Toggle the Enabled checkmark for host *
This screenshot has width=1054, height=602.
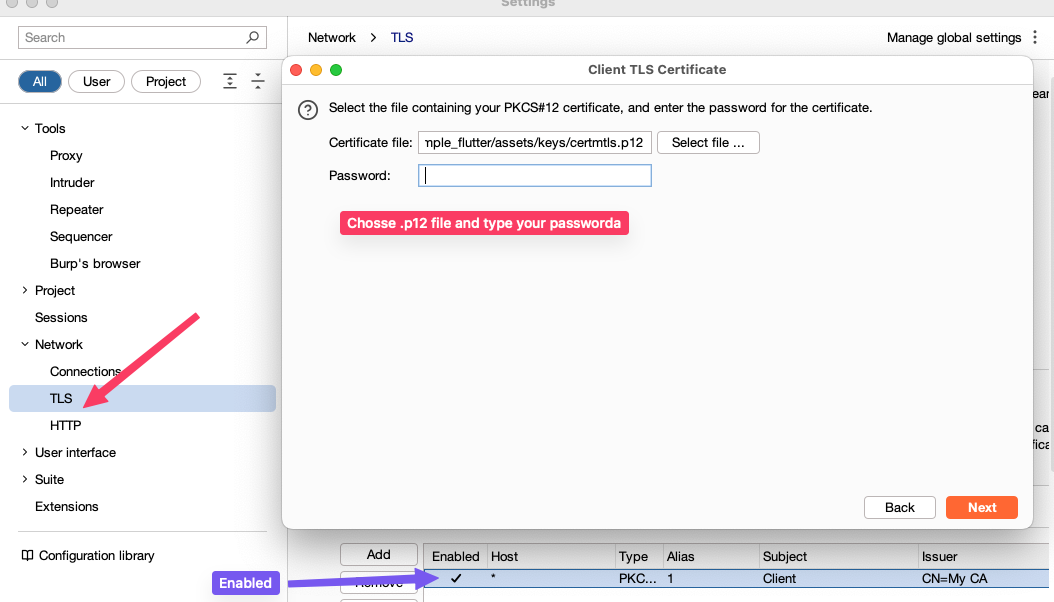[x=456, y=578]
